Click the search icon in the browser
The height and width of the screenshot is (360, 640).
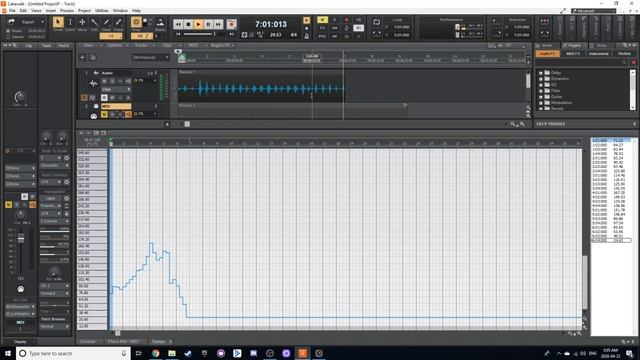(x=624, y=62)
